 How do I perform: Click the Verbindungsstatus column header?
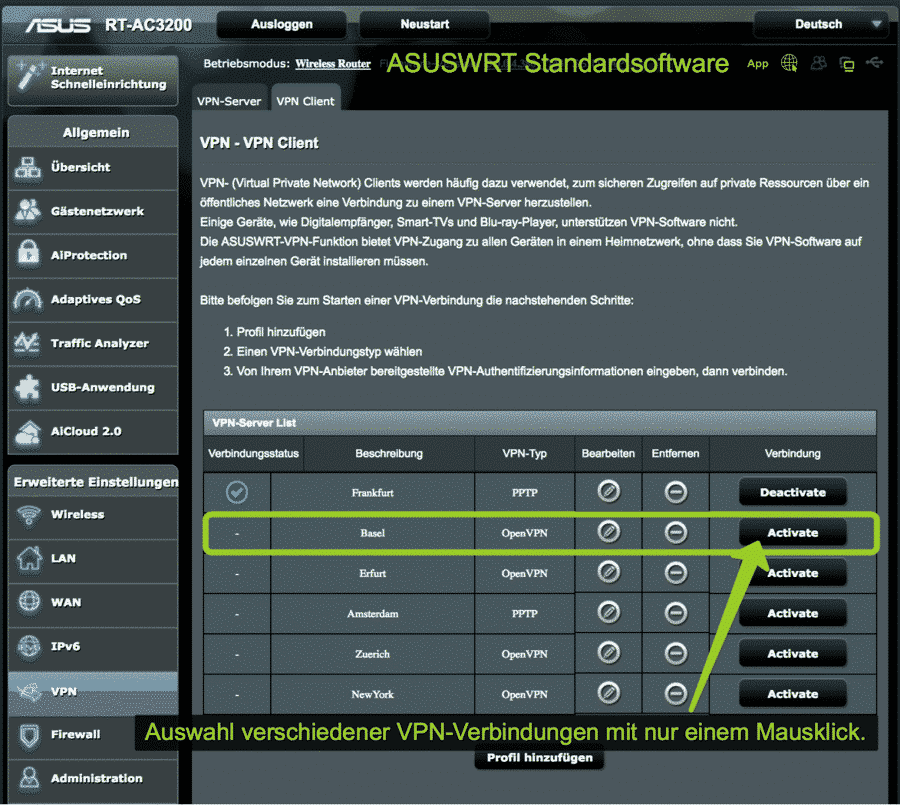(x=253, y=454)
